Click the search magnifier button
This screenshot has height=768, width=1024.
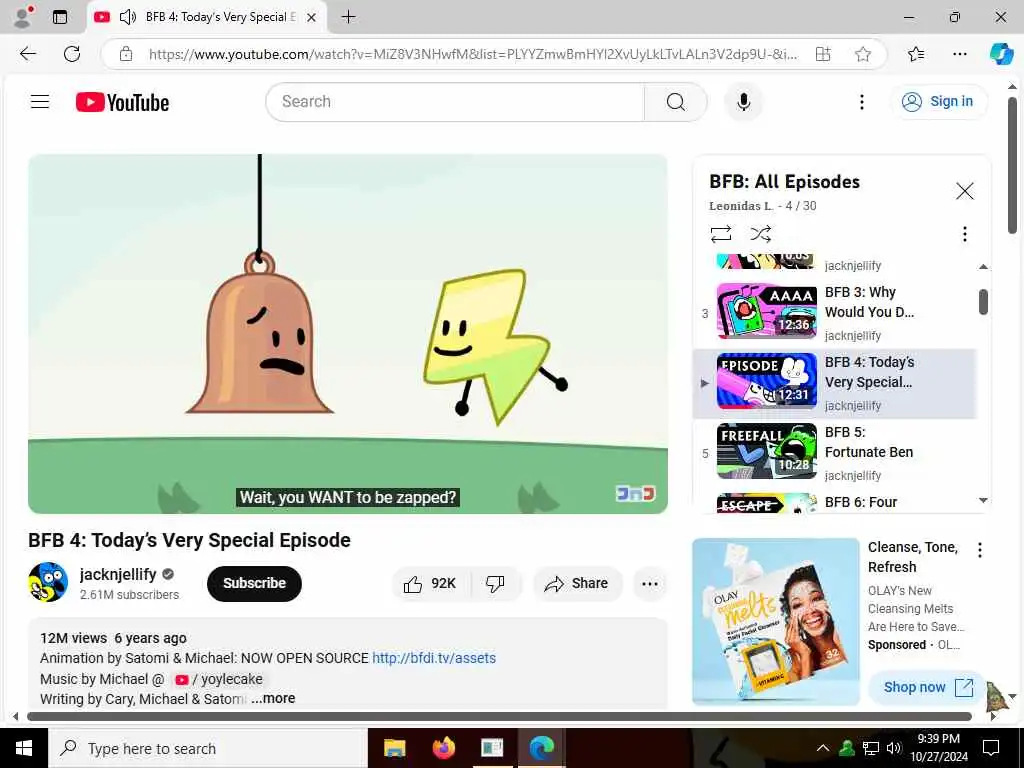[675, 102]
